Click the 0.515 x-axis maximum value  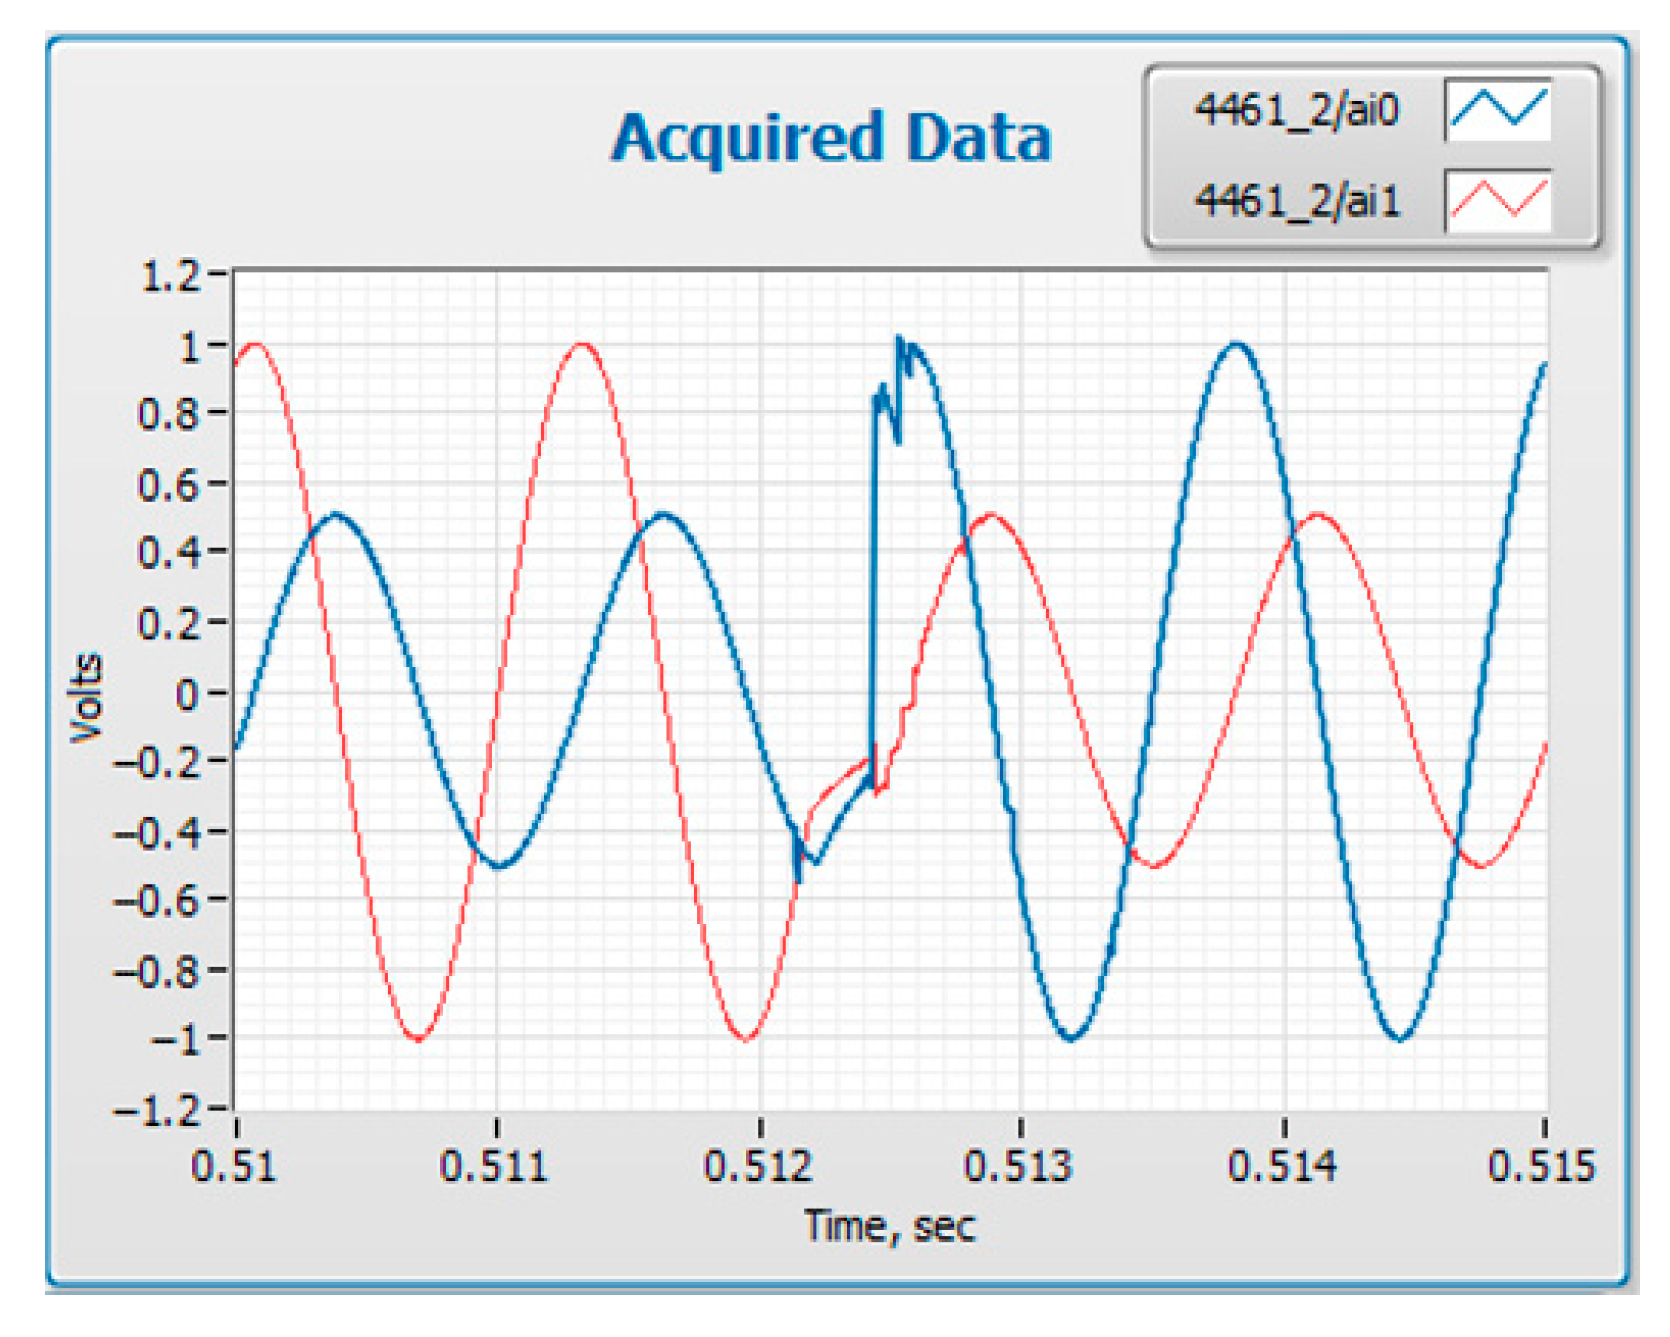(1541, 1165)
